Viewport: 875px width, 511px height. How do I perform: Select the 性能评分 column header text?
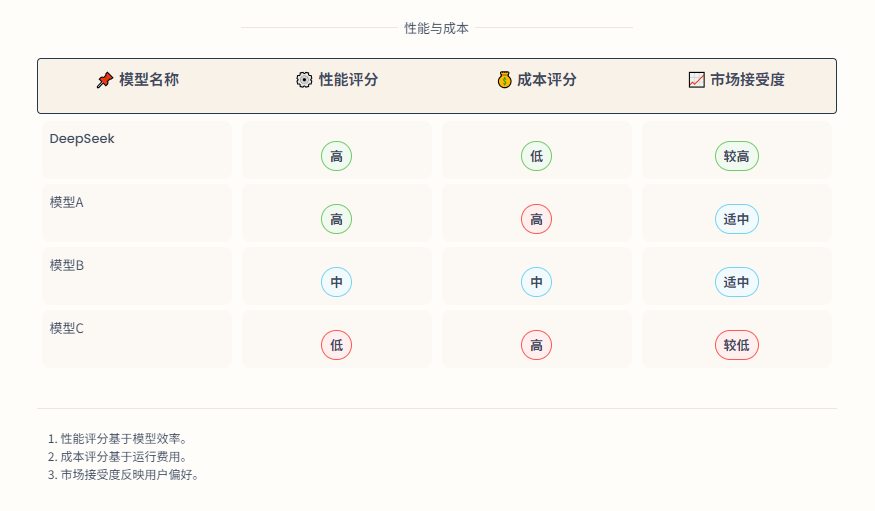click(348, 80)
